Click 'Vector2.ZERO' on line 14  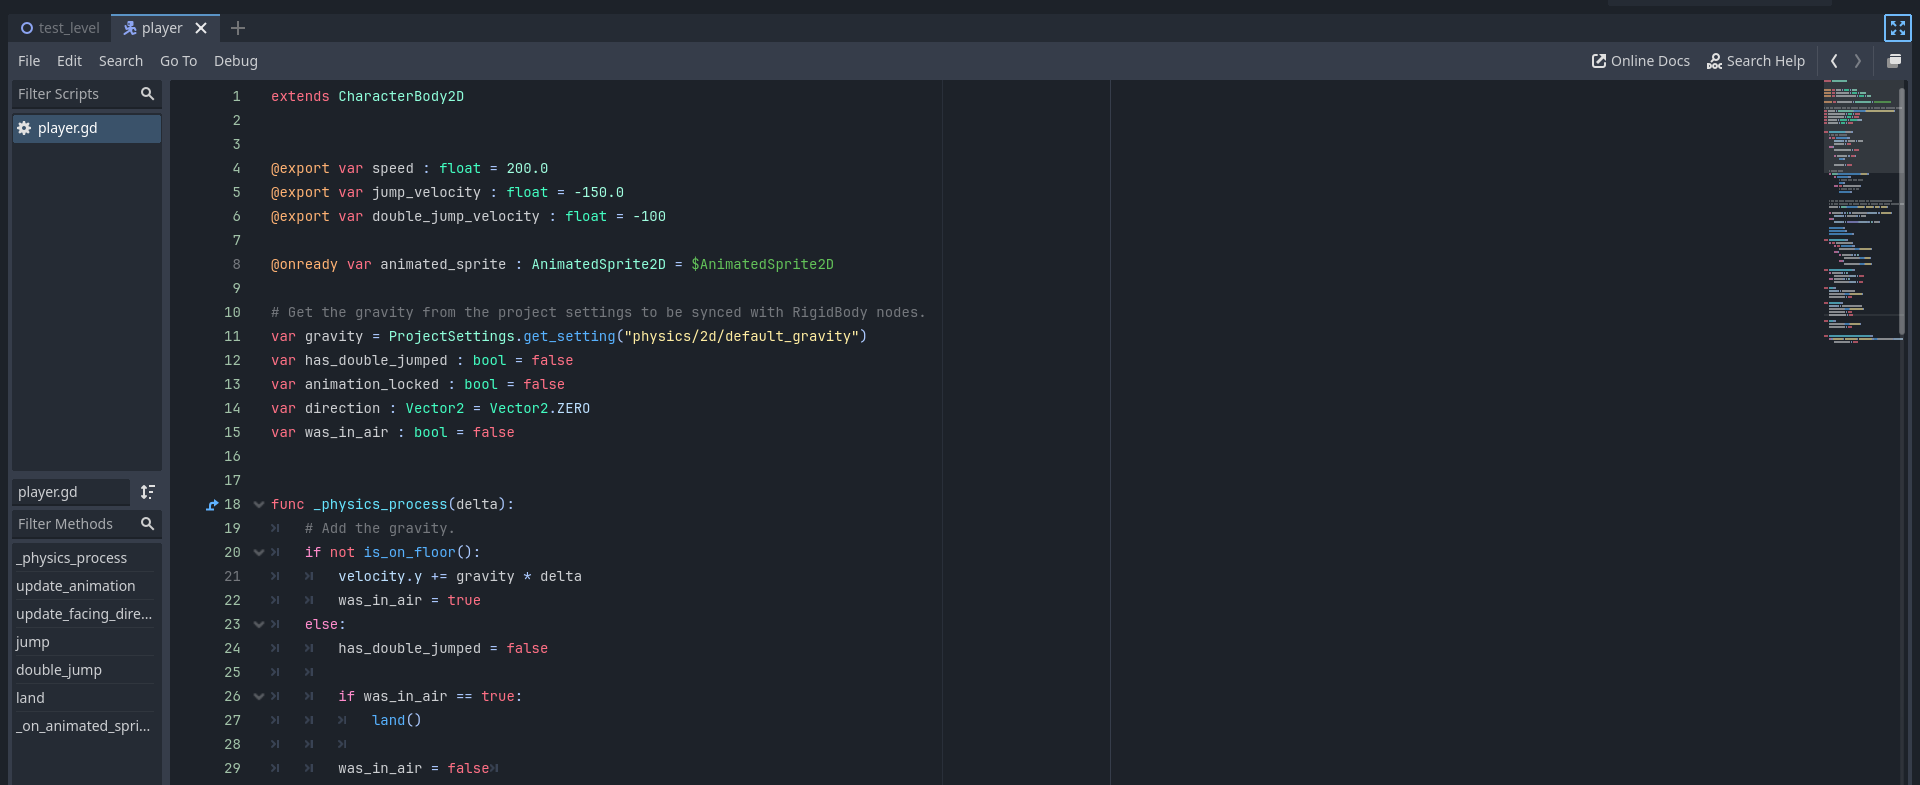click(540, 409)
